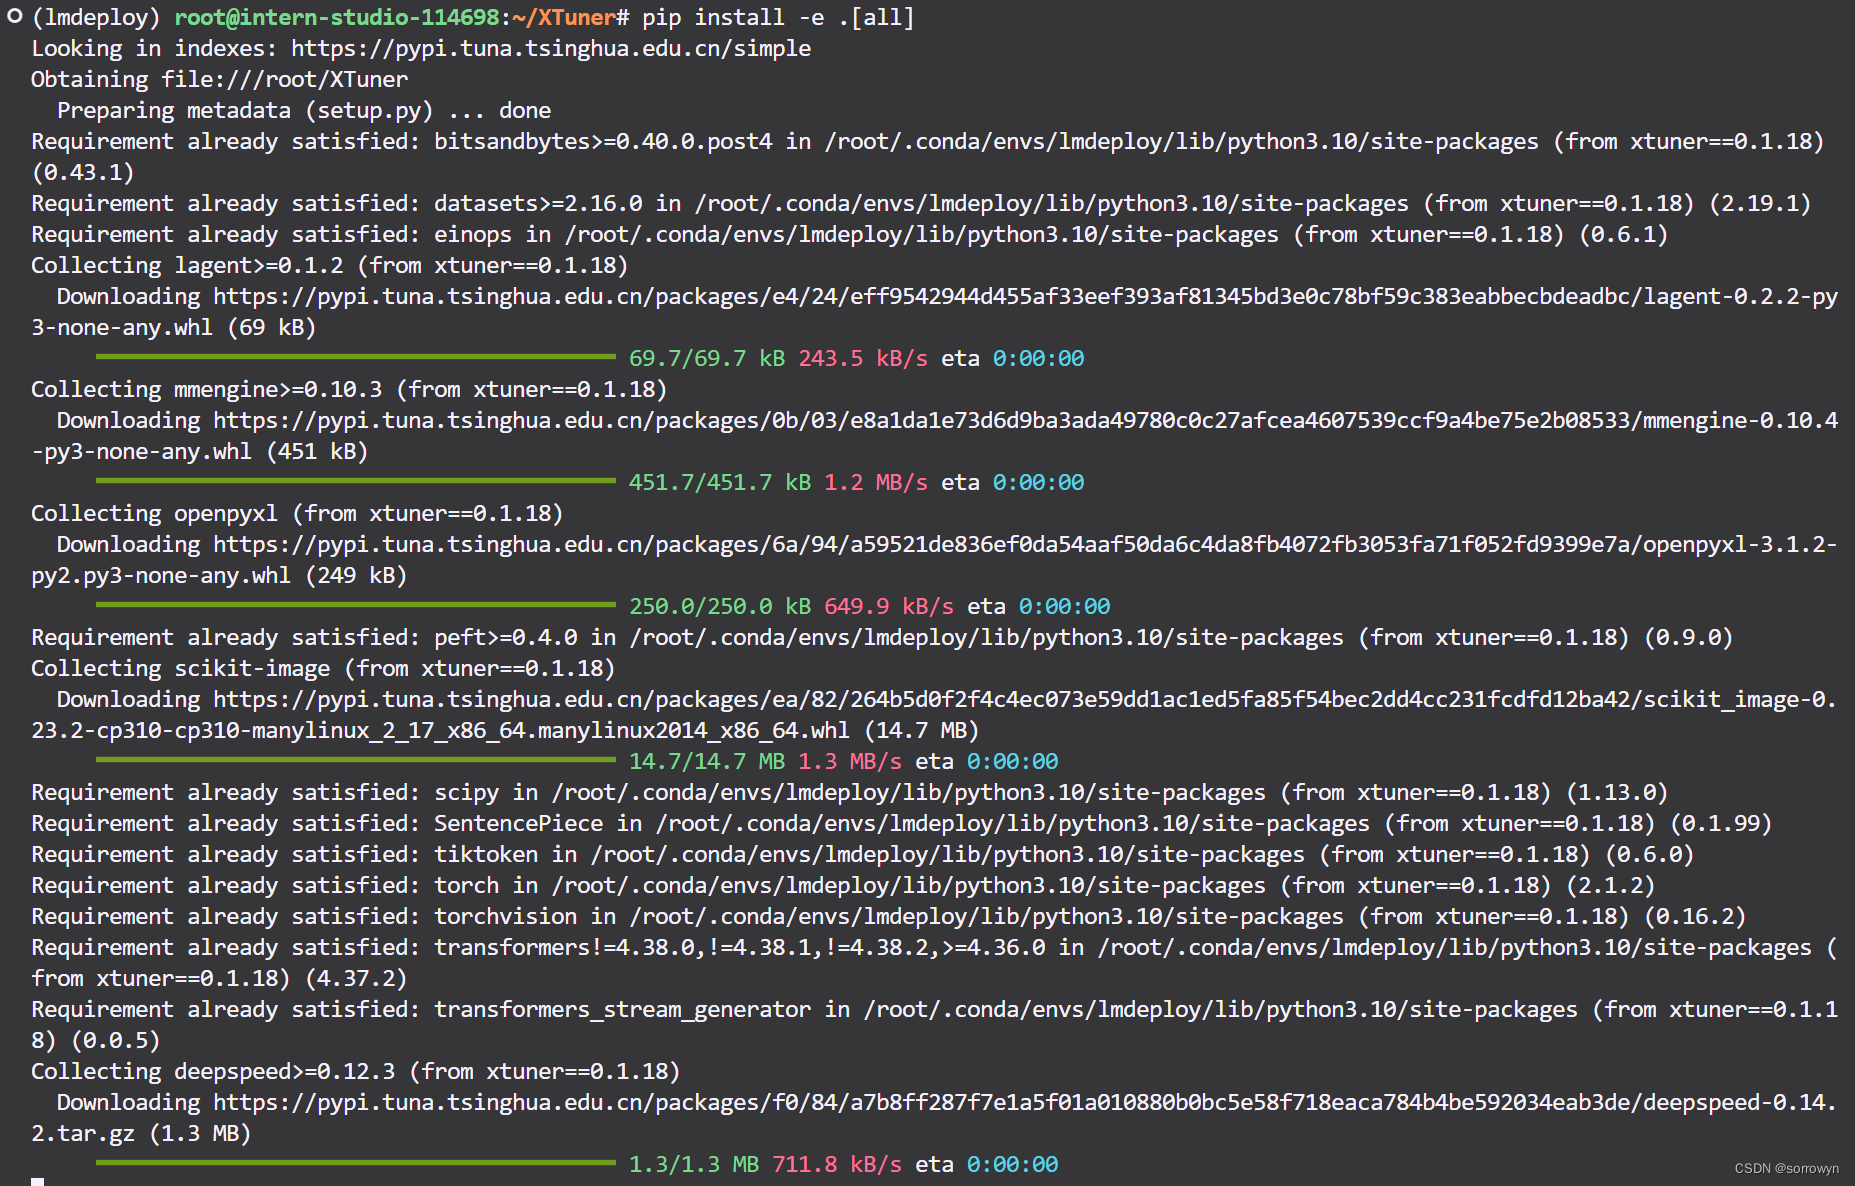The image size is (1855, 1186).
Task: Click the terminal cursor block at bottom
Action: point(37,1182)
